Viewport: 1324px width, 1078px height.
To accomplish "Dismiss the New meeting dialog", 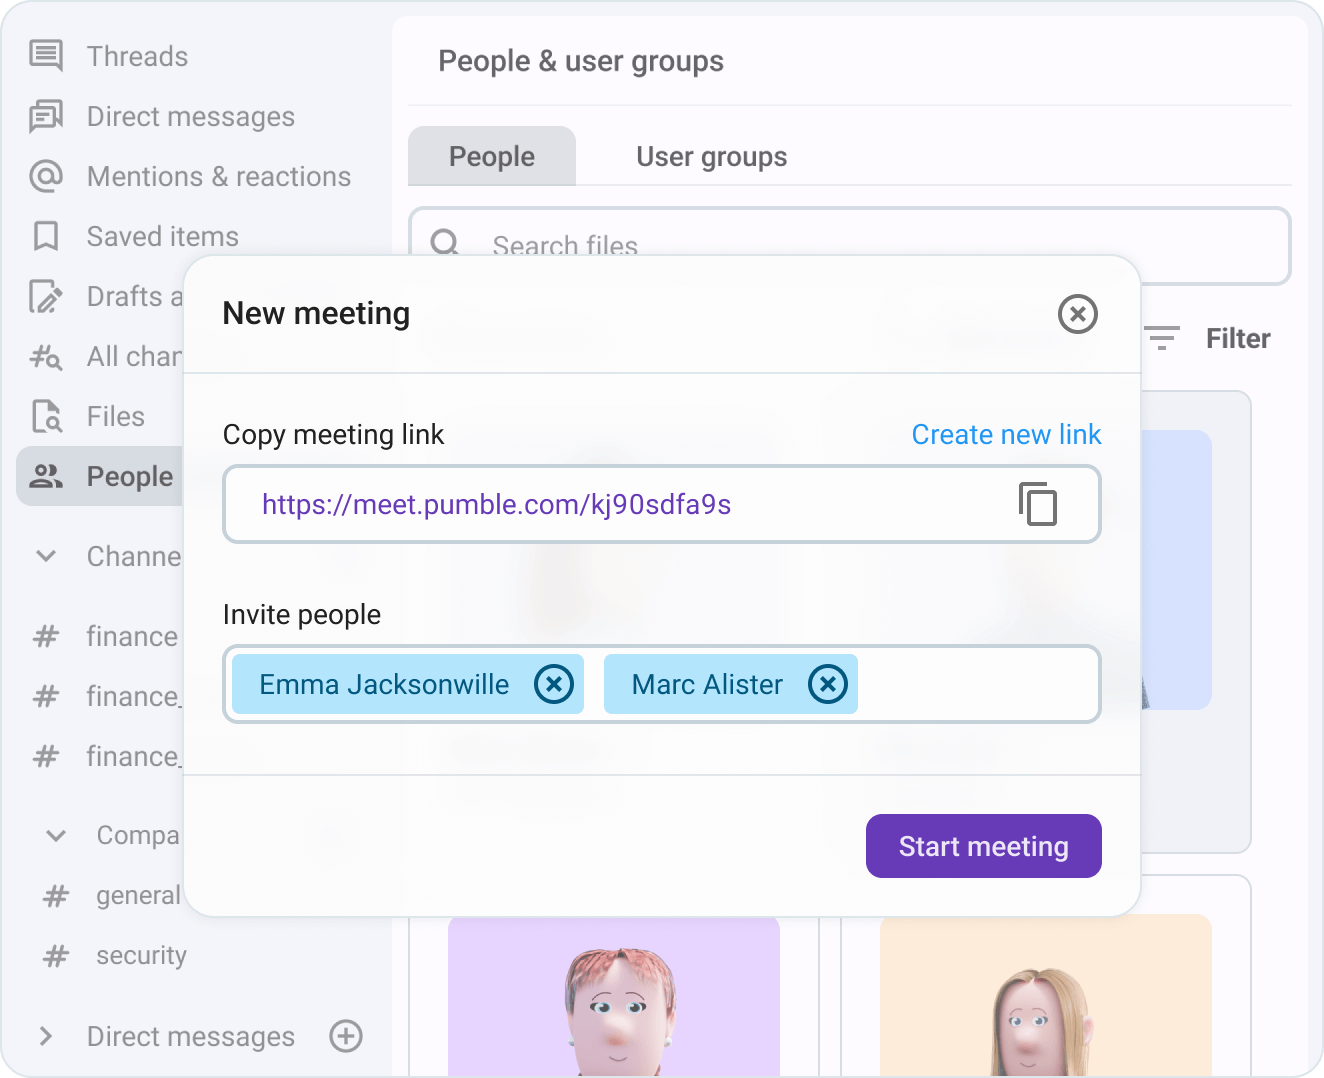I will [1077, 314].
